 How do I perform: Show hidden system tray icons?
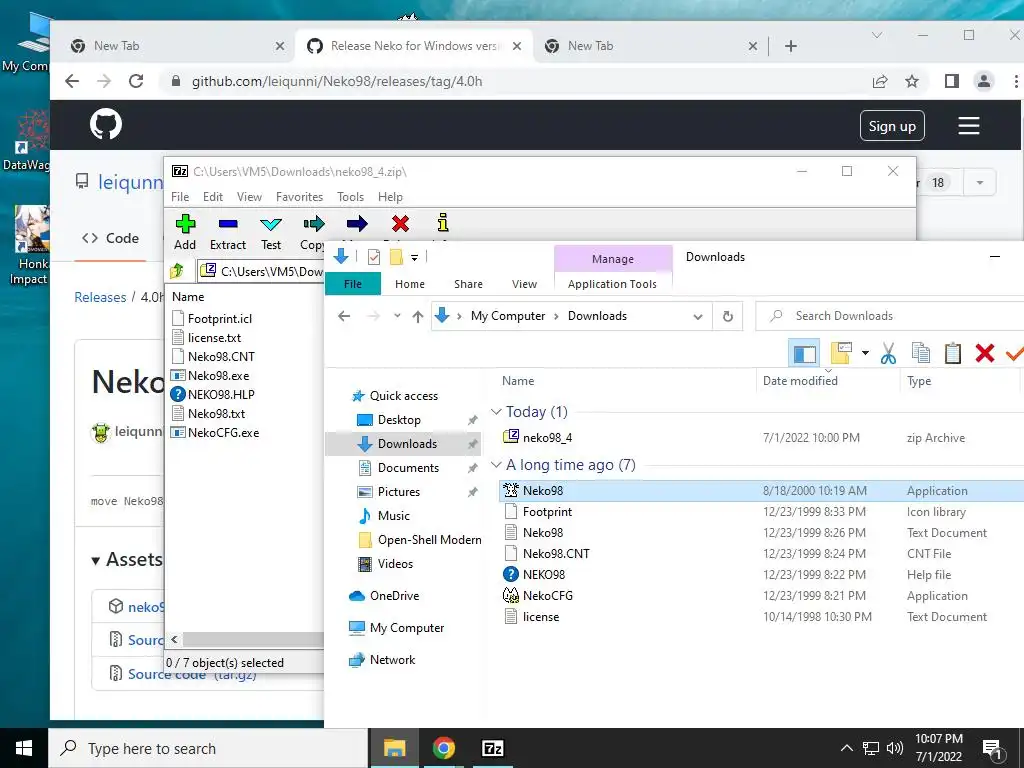coord(846,748)
